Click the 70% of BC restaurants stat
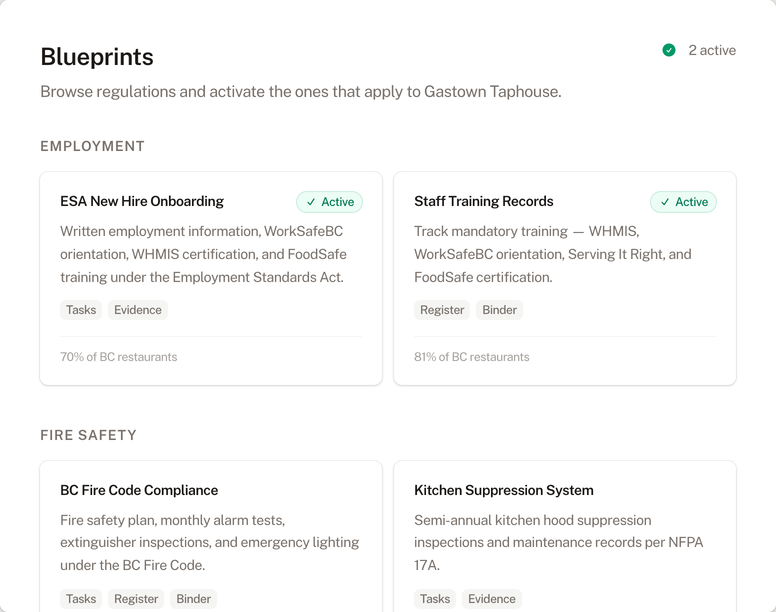Image resolution: width=776 pixels, height=612 pixels. click(x=118, y=357)
